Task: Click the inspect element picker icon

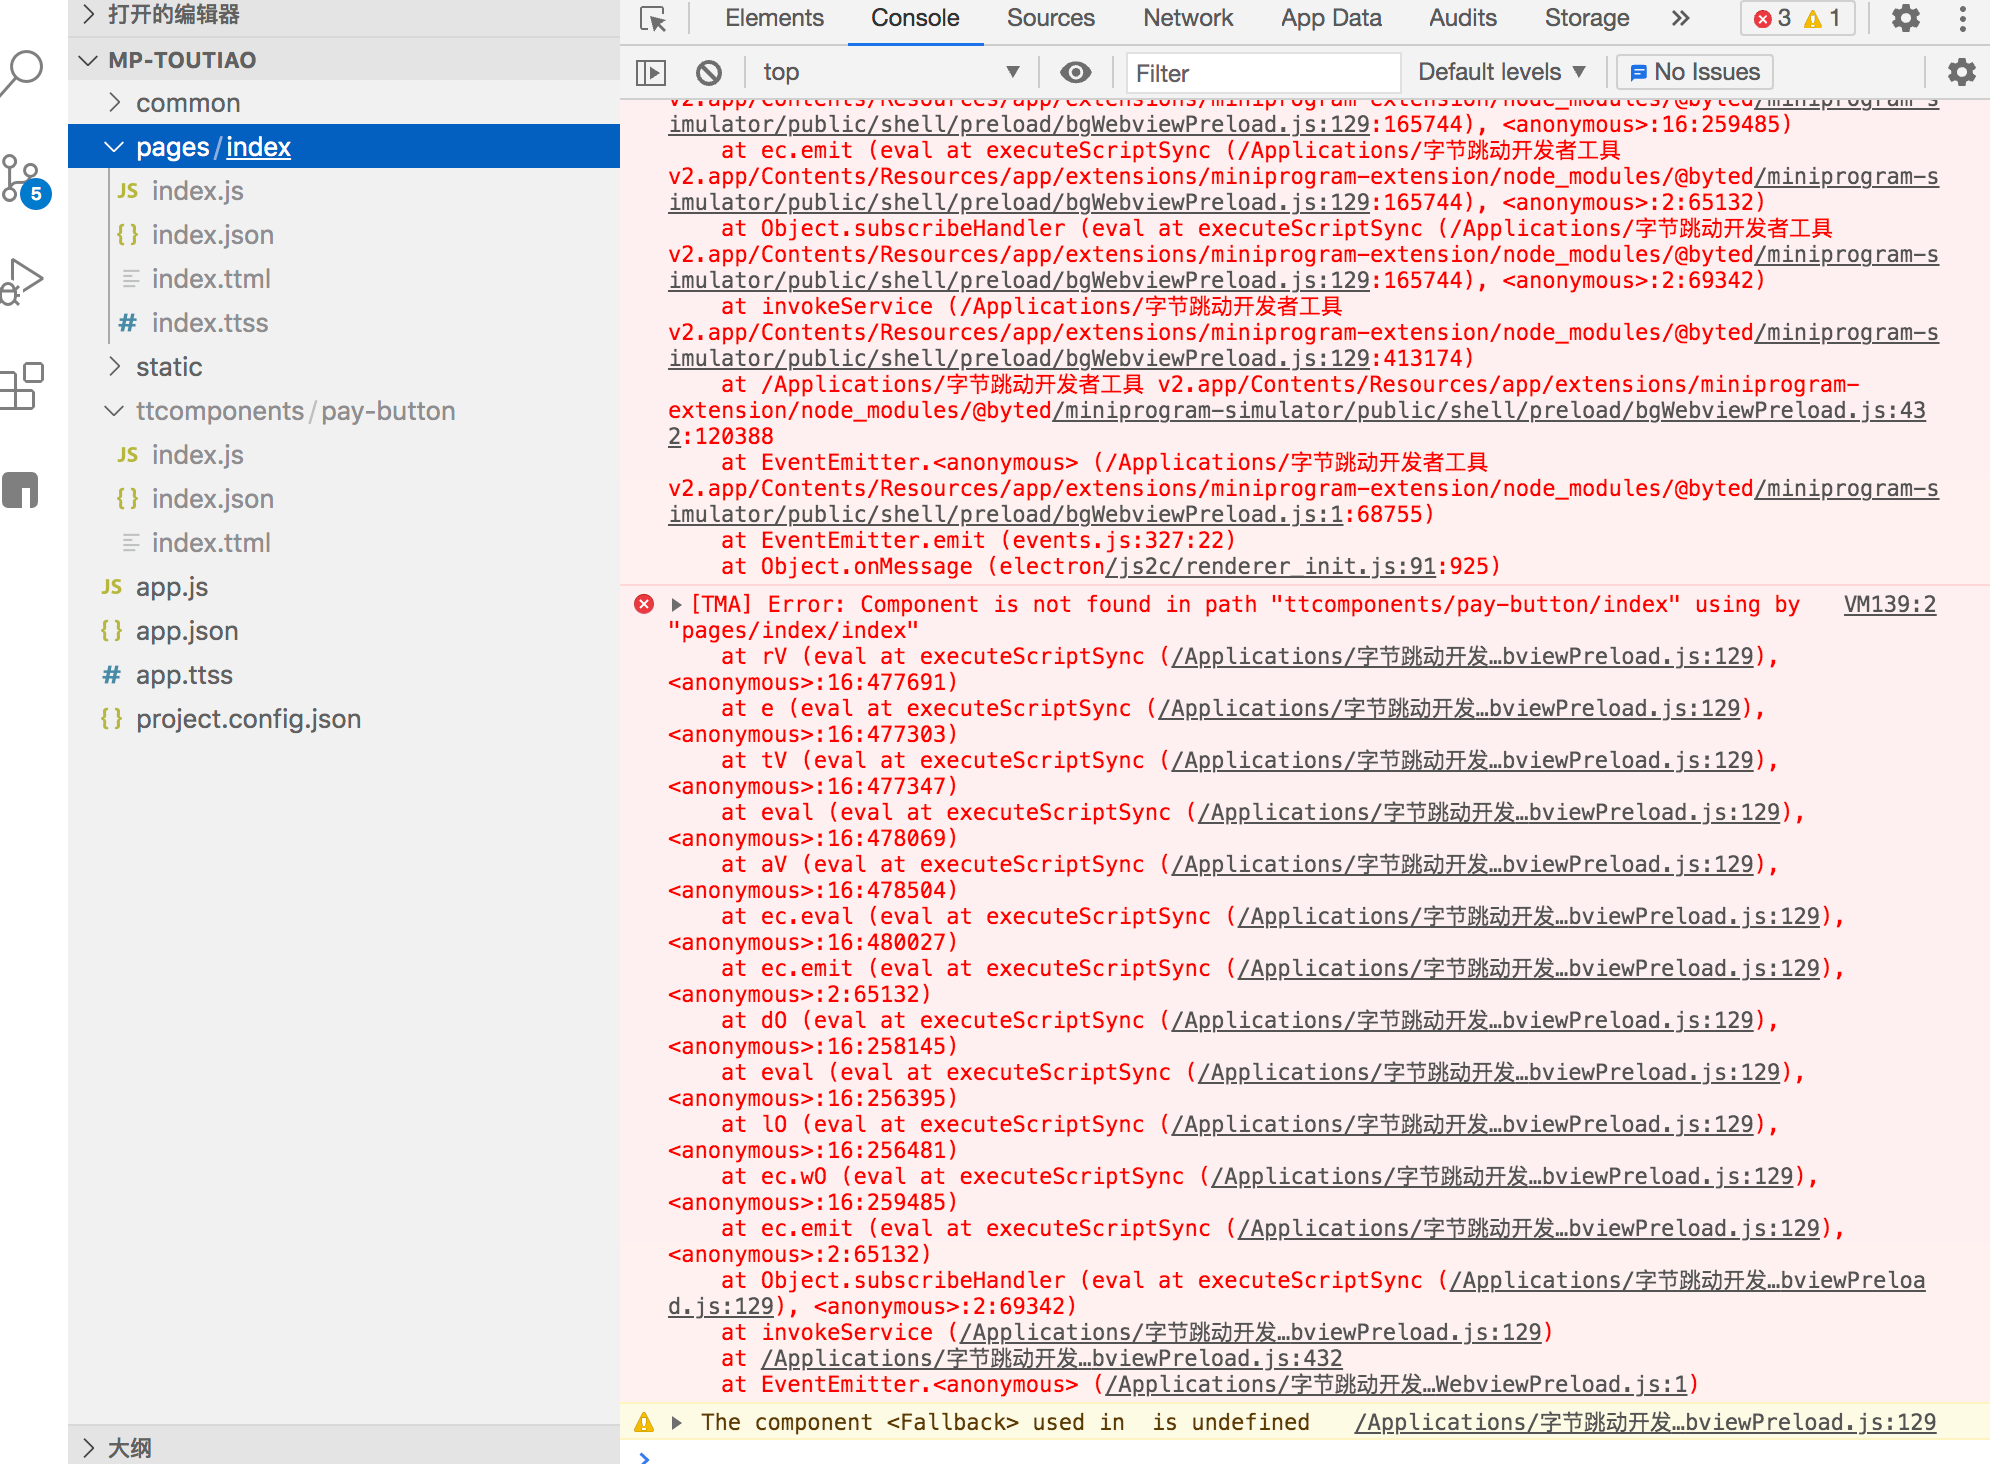Action: pos(653,19)
